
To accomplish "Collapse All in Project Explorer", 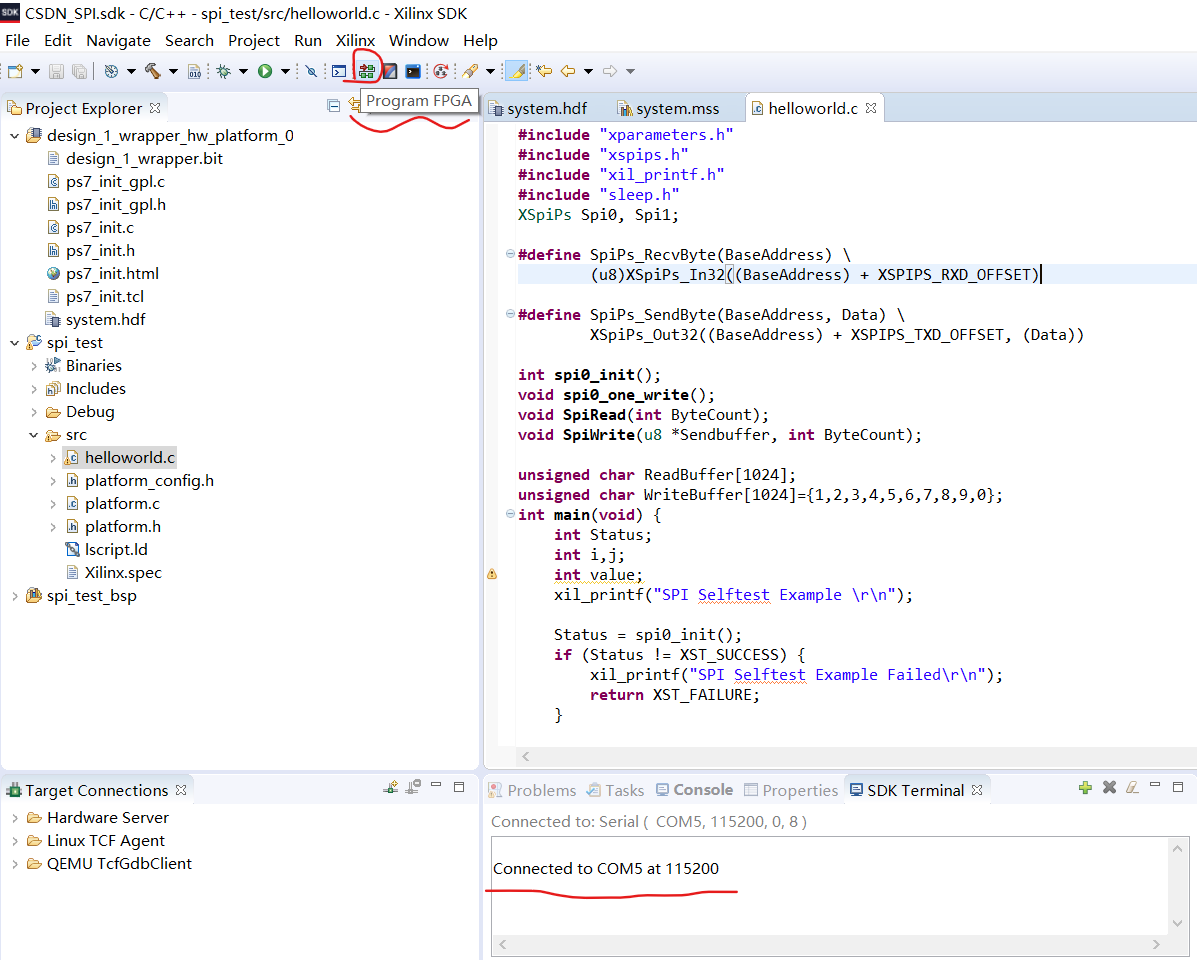I will pos(331,106).
